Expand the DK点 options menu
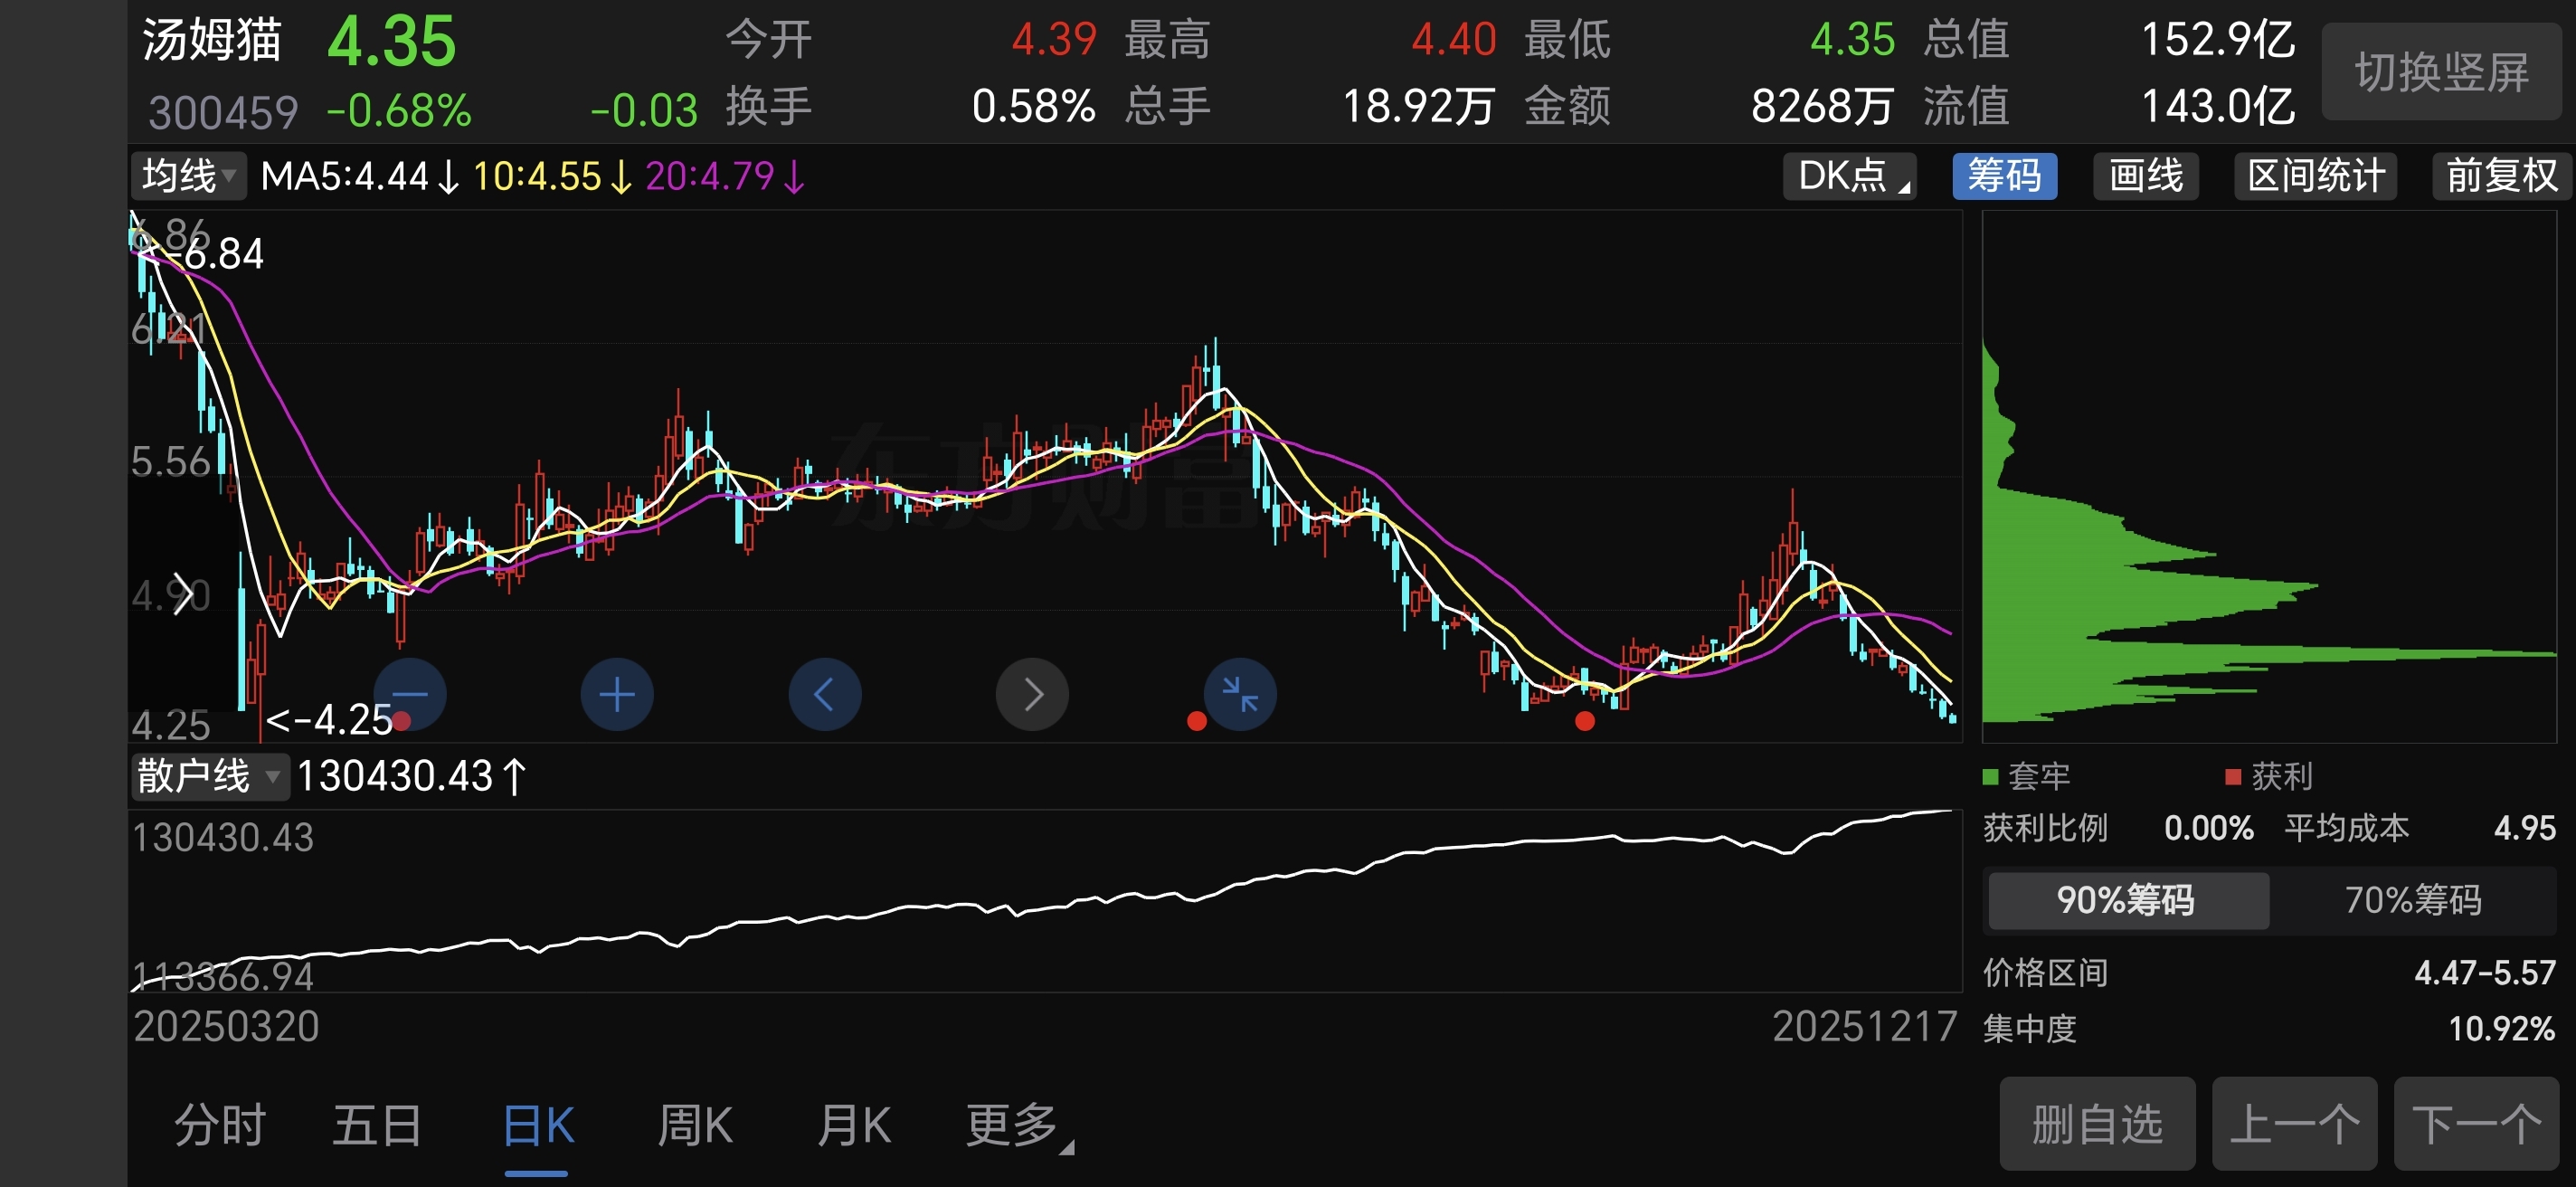 1850,176
